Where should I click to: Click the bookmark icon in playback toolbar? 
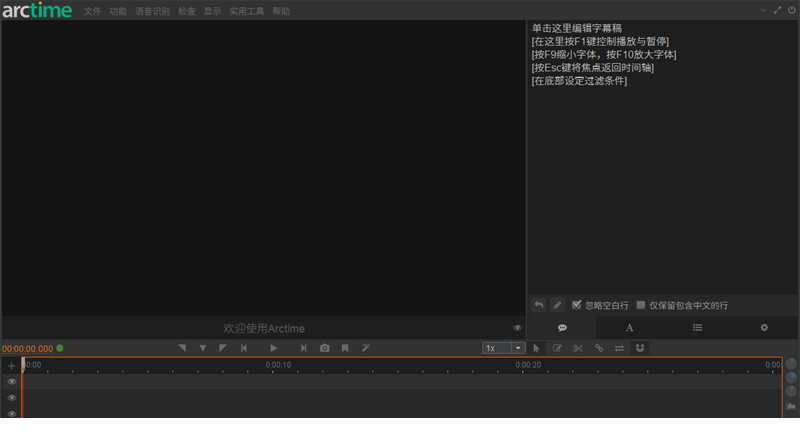point(345,348)
